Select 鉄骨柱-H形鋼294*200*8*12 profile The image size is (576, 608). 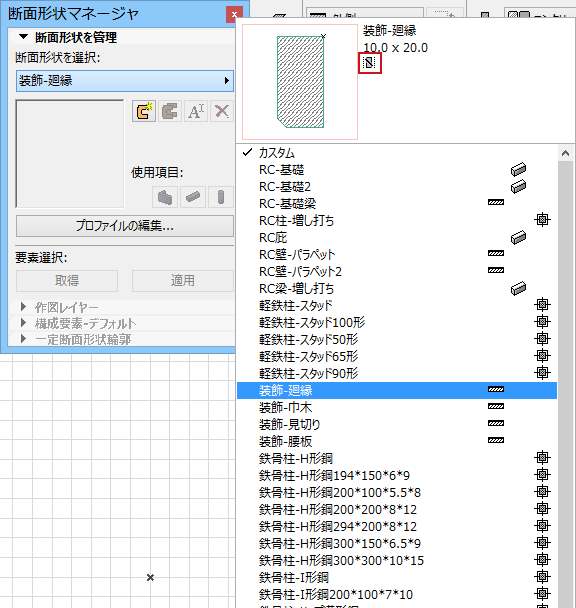pyautogui.click(x=397, y=527)
